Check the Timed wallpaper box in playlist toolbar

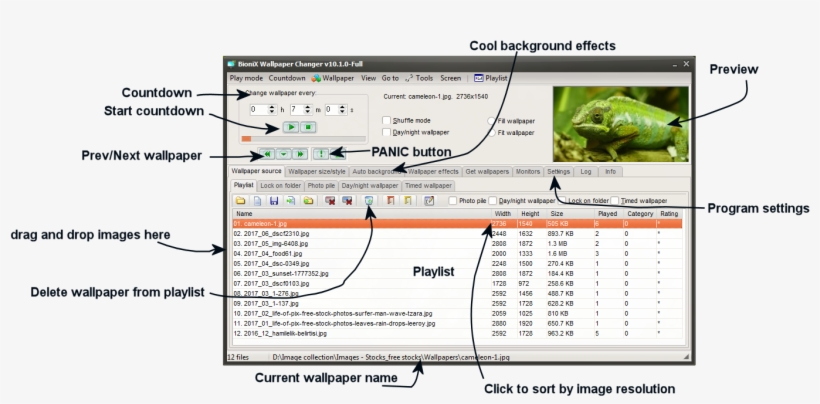click(615, 201)
